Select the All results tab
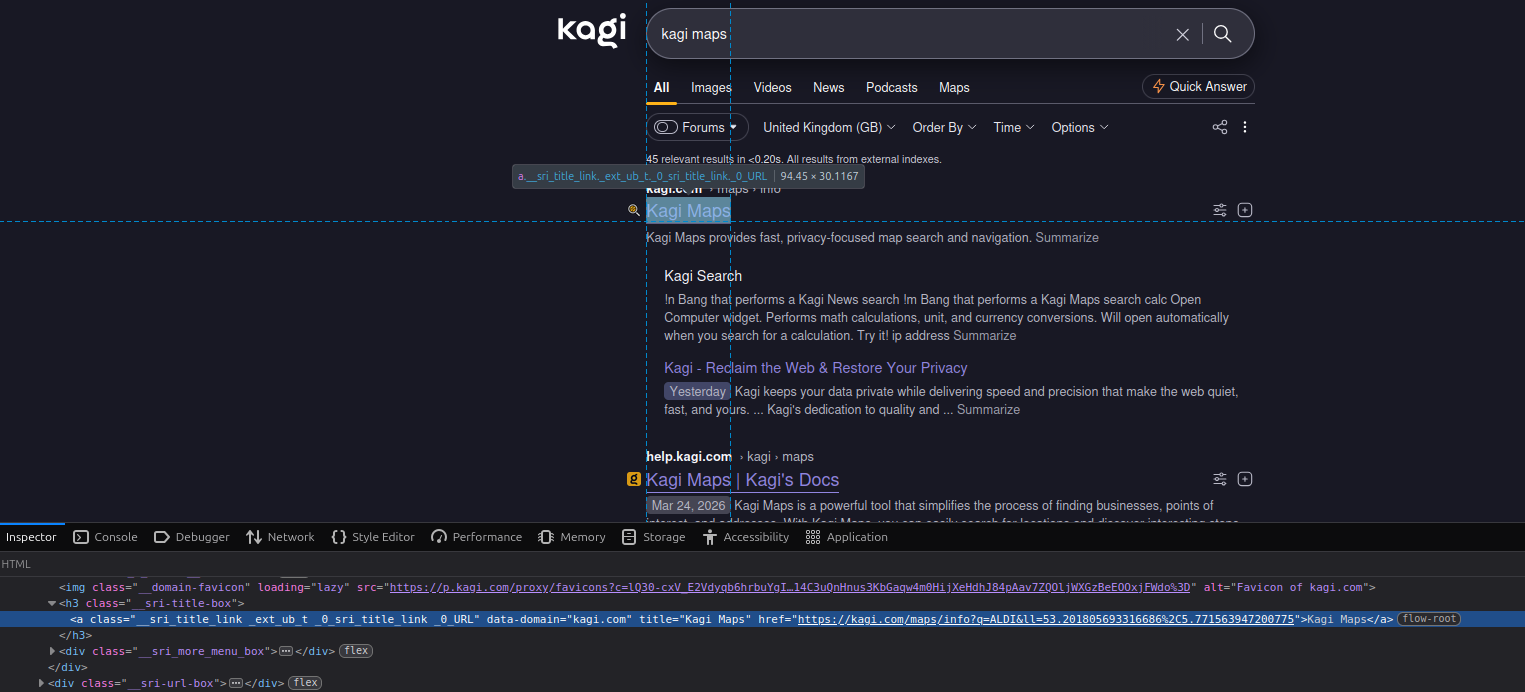This screenshot has height=692, width=1525. pyautogui.click(x=661, y=87)
